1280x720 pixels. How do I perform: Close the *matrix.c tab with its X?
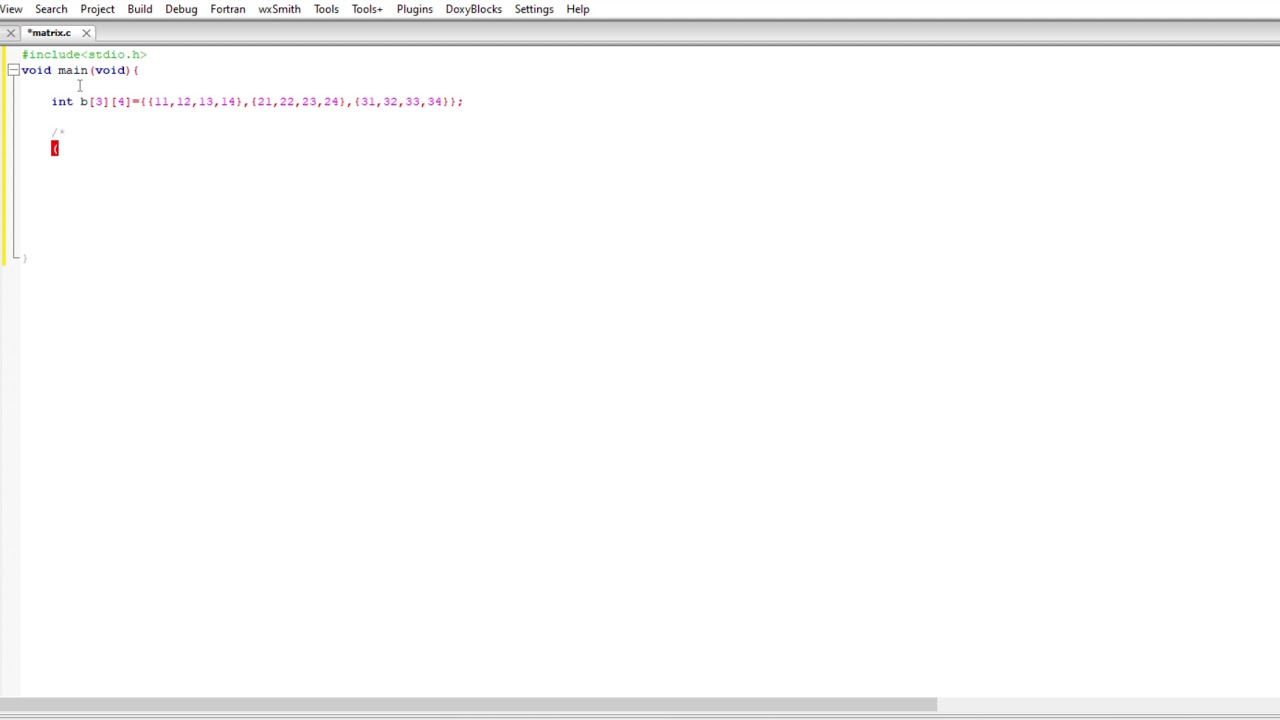(86, 33)
